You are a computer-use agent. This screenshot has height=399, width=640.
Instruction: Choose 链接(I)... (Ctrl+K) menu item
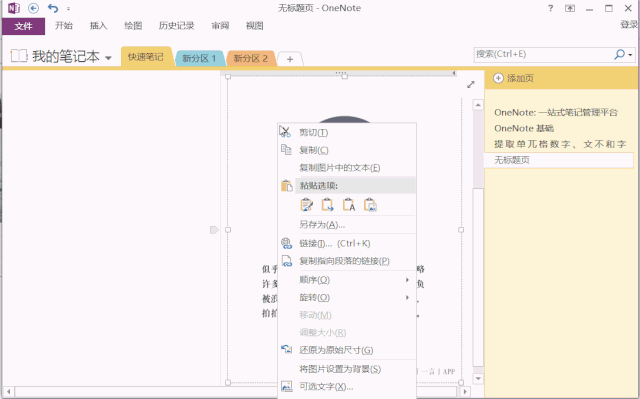click(x=346, y=244)
